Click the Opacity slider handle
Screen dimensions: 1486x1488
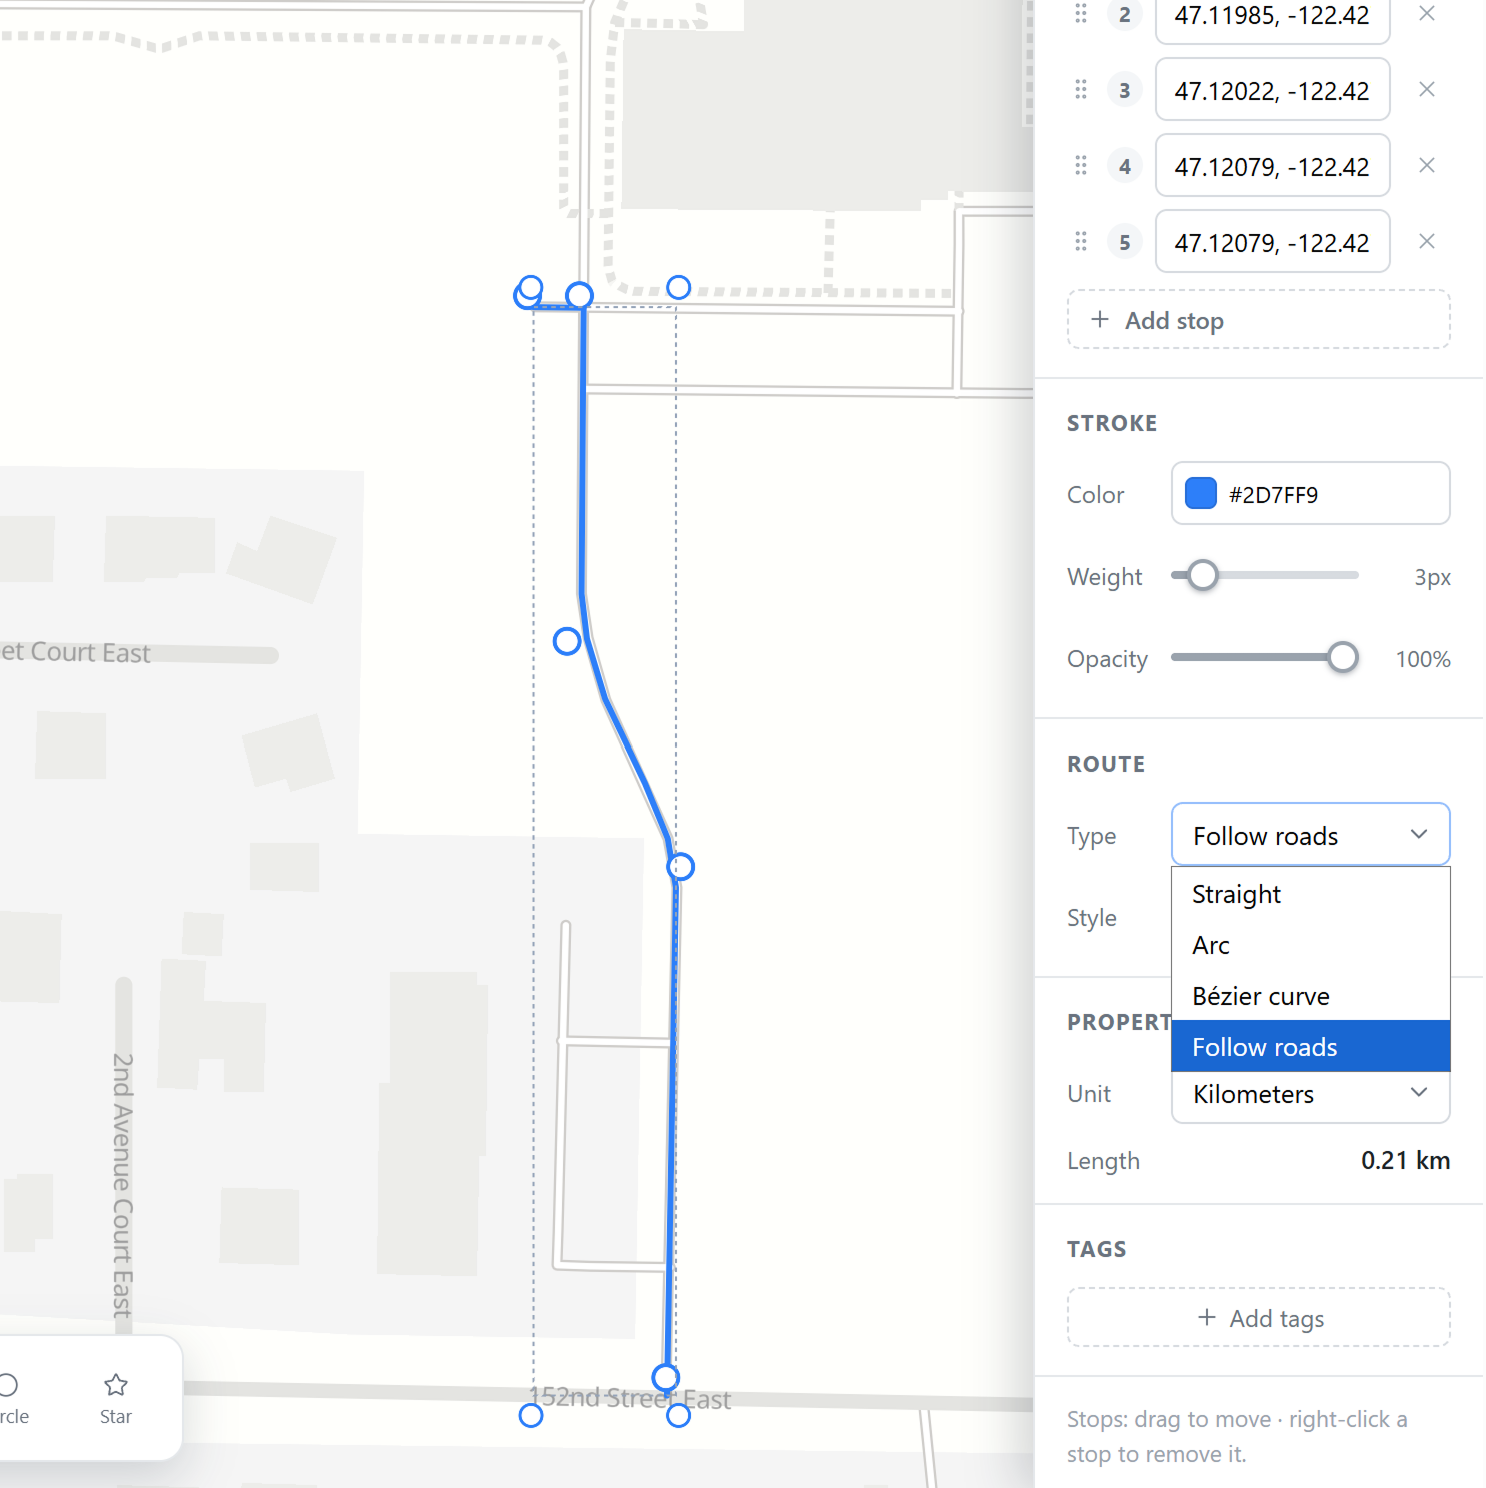(x=1343, y=658)
